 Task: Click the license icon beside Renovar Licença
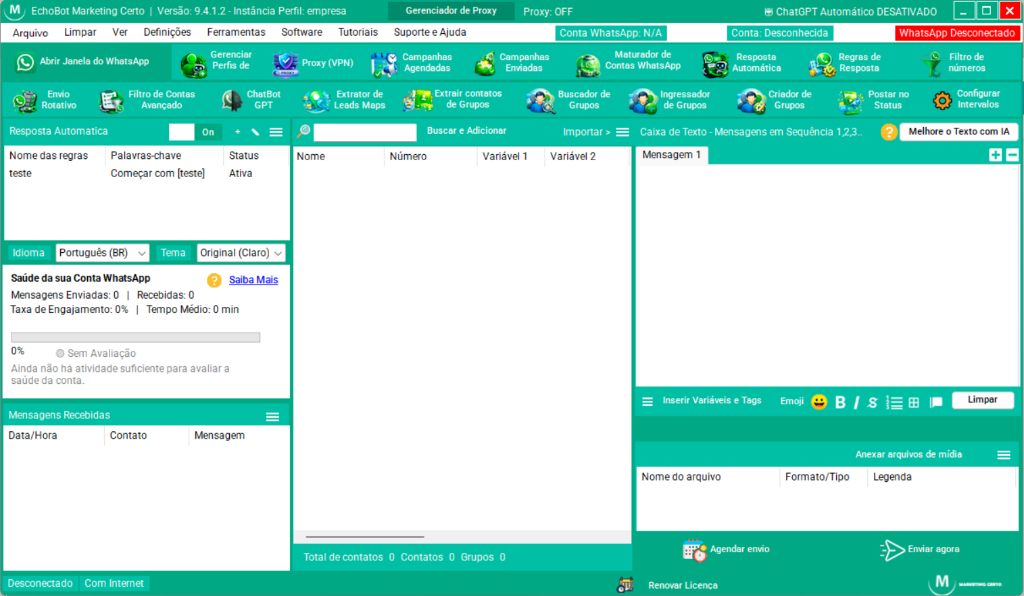pyautogui.click(x=625, y=585)
